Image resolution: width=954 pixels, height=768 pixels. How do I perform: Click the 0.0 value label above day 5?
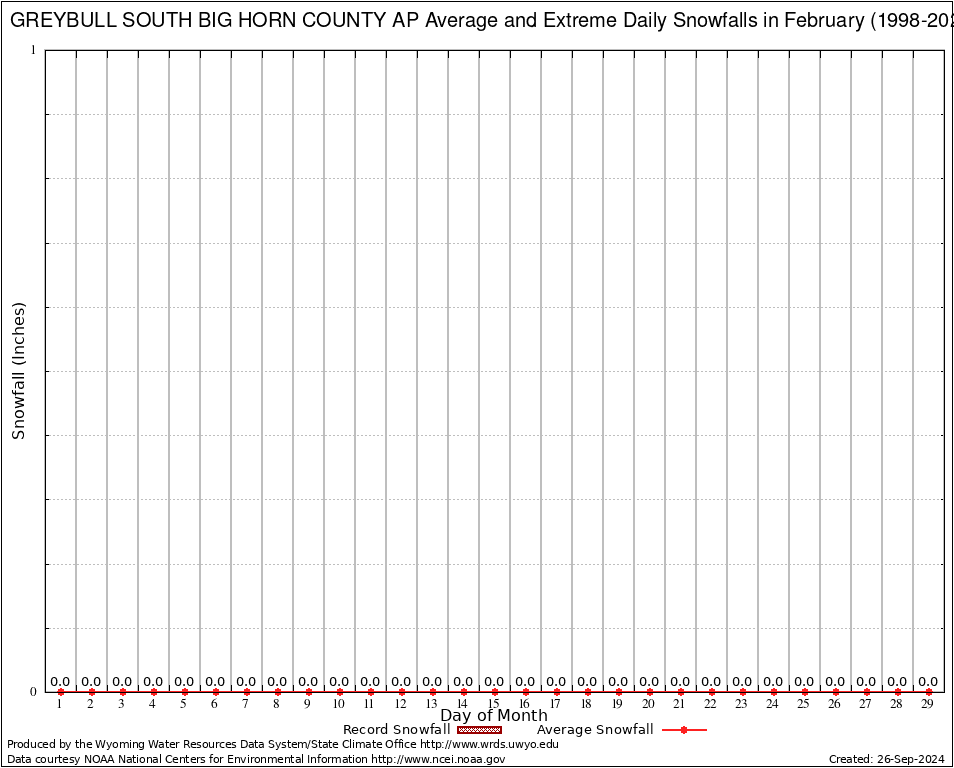coord(184,682)
